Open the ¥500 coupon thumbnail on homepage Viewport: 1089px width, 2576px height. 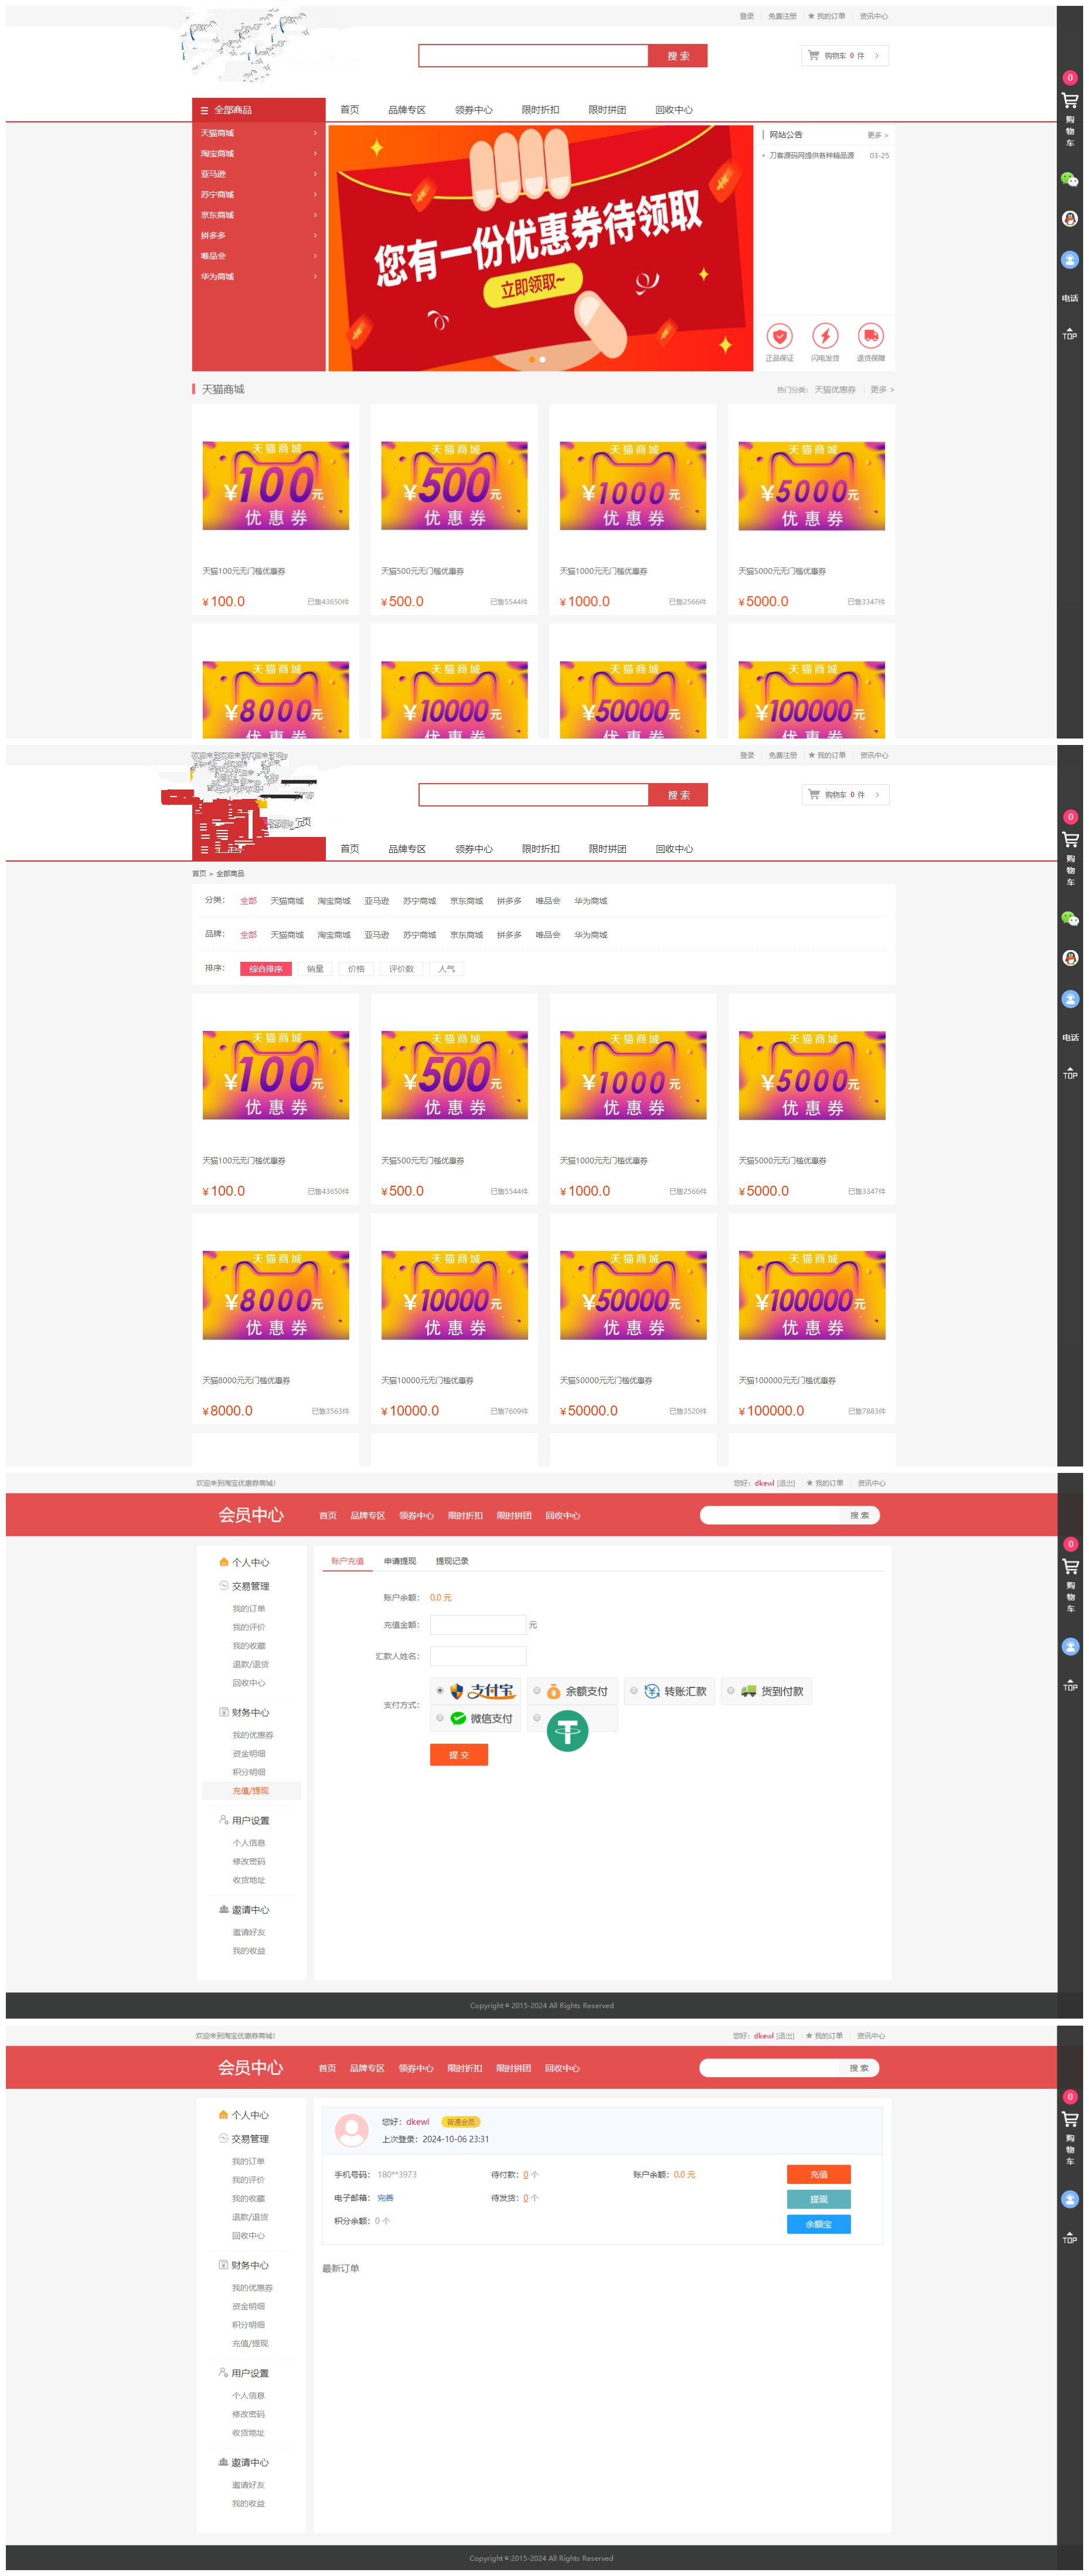(x=454, y=486)
